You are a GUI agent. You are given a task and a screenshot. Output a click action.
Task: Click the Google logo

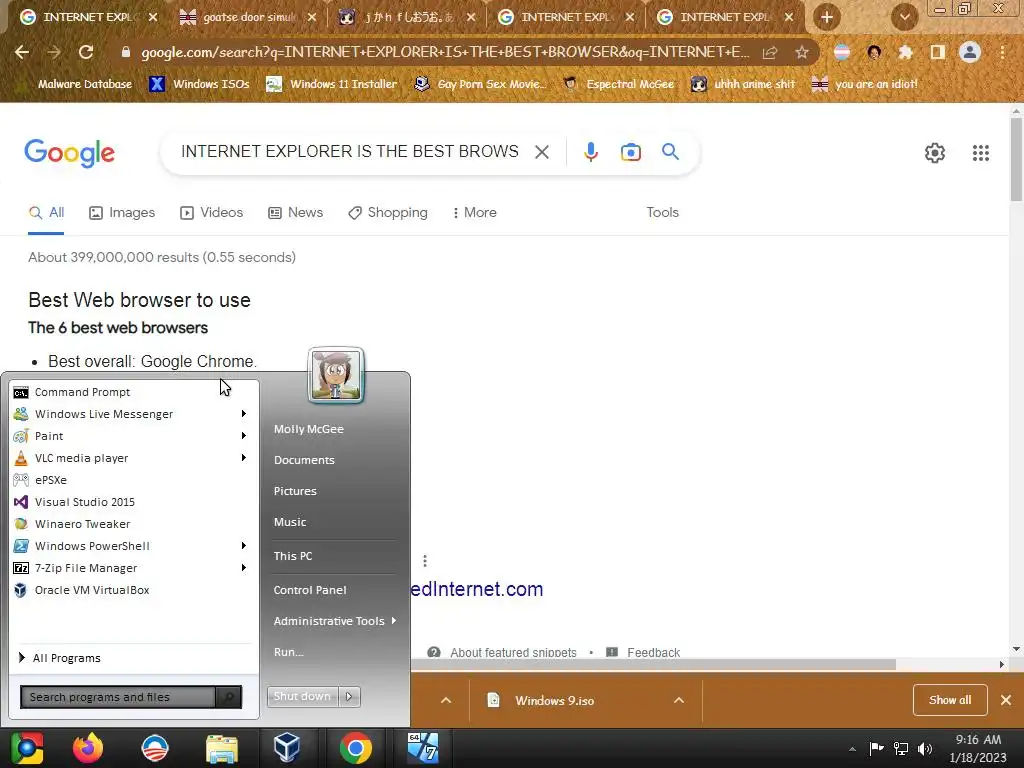tap(70, 153)
